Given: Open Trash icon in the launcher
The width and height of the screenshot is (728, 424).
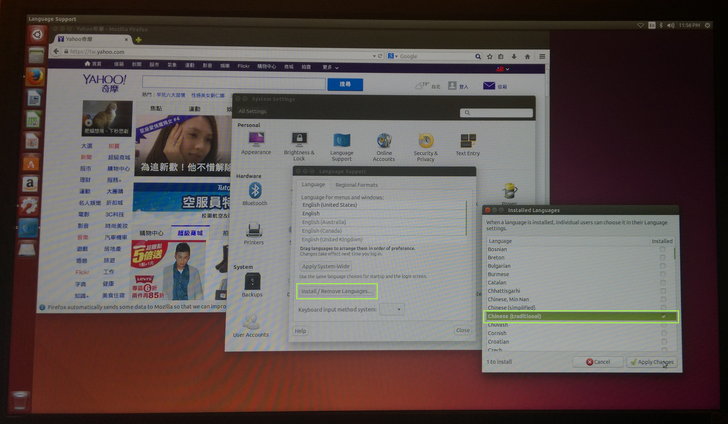Looking at the screenshot, I should [x=20, y=400].
